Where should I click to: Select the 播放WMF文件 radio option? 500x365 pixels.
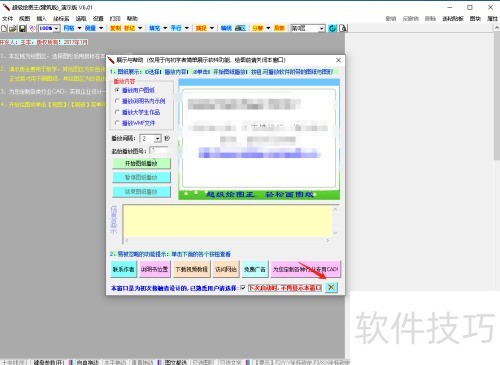pyautogui.click(x=135, y=123)
